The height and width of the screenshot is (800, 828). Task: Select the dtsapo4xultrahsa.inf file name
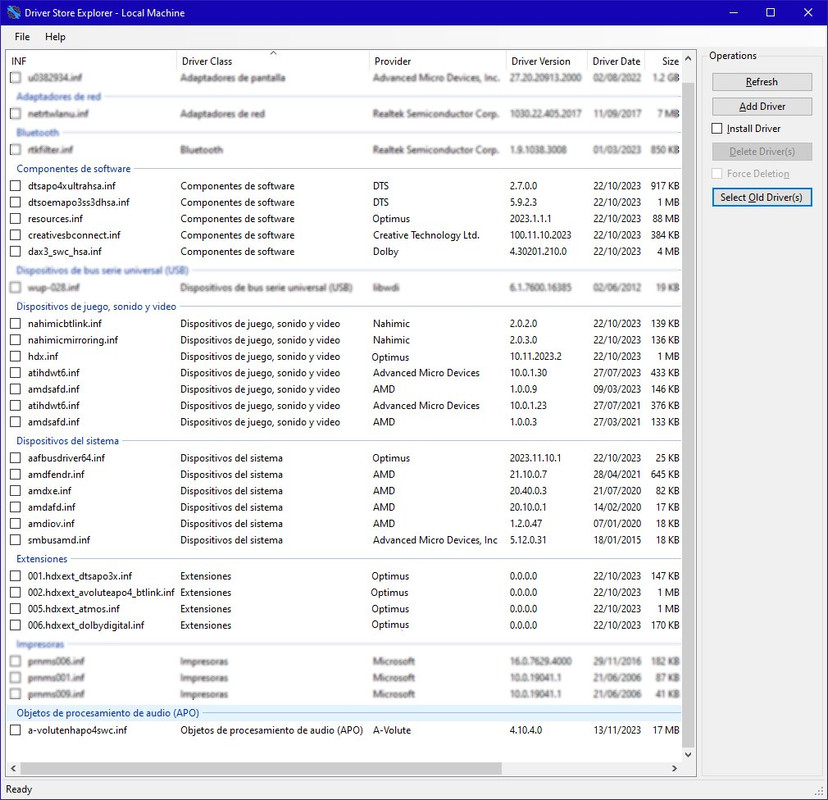(71, 186)
